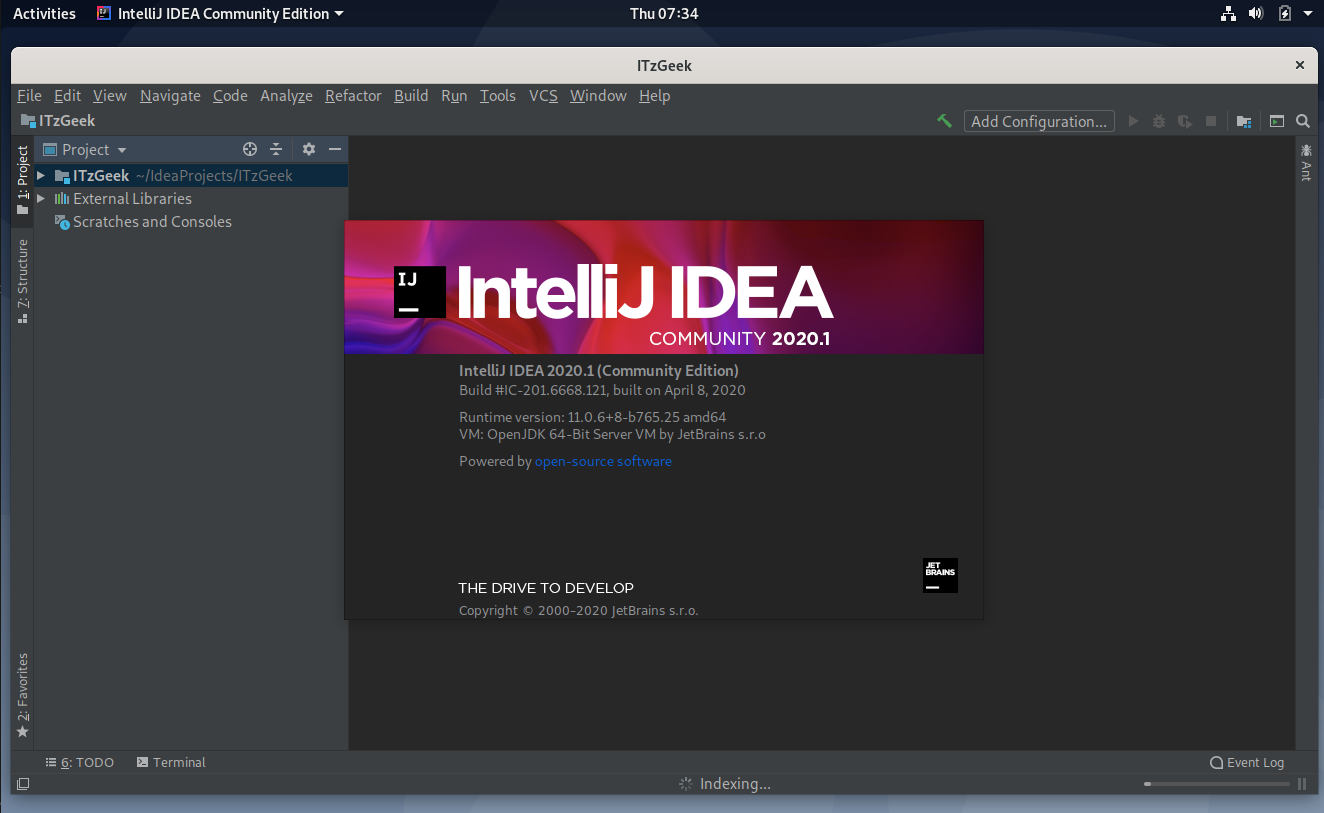Click the green Build Project hammer icon
This screenshot has width=1324, height=813.
pyautogui.click(x=944, y=121)
